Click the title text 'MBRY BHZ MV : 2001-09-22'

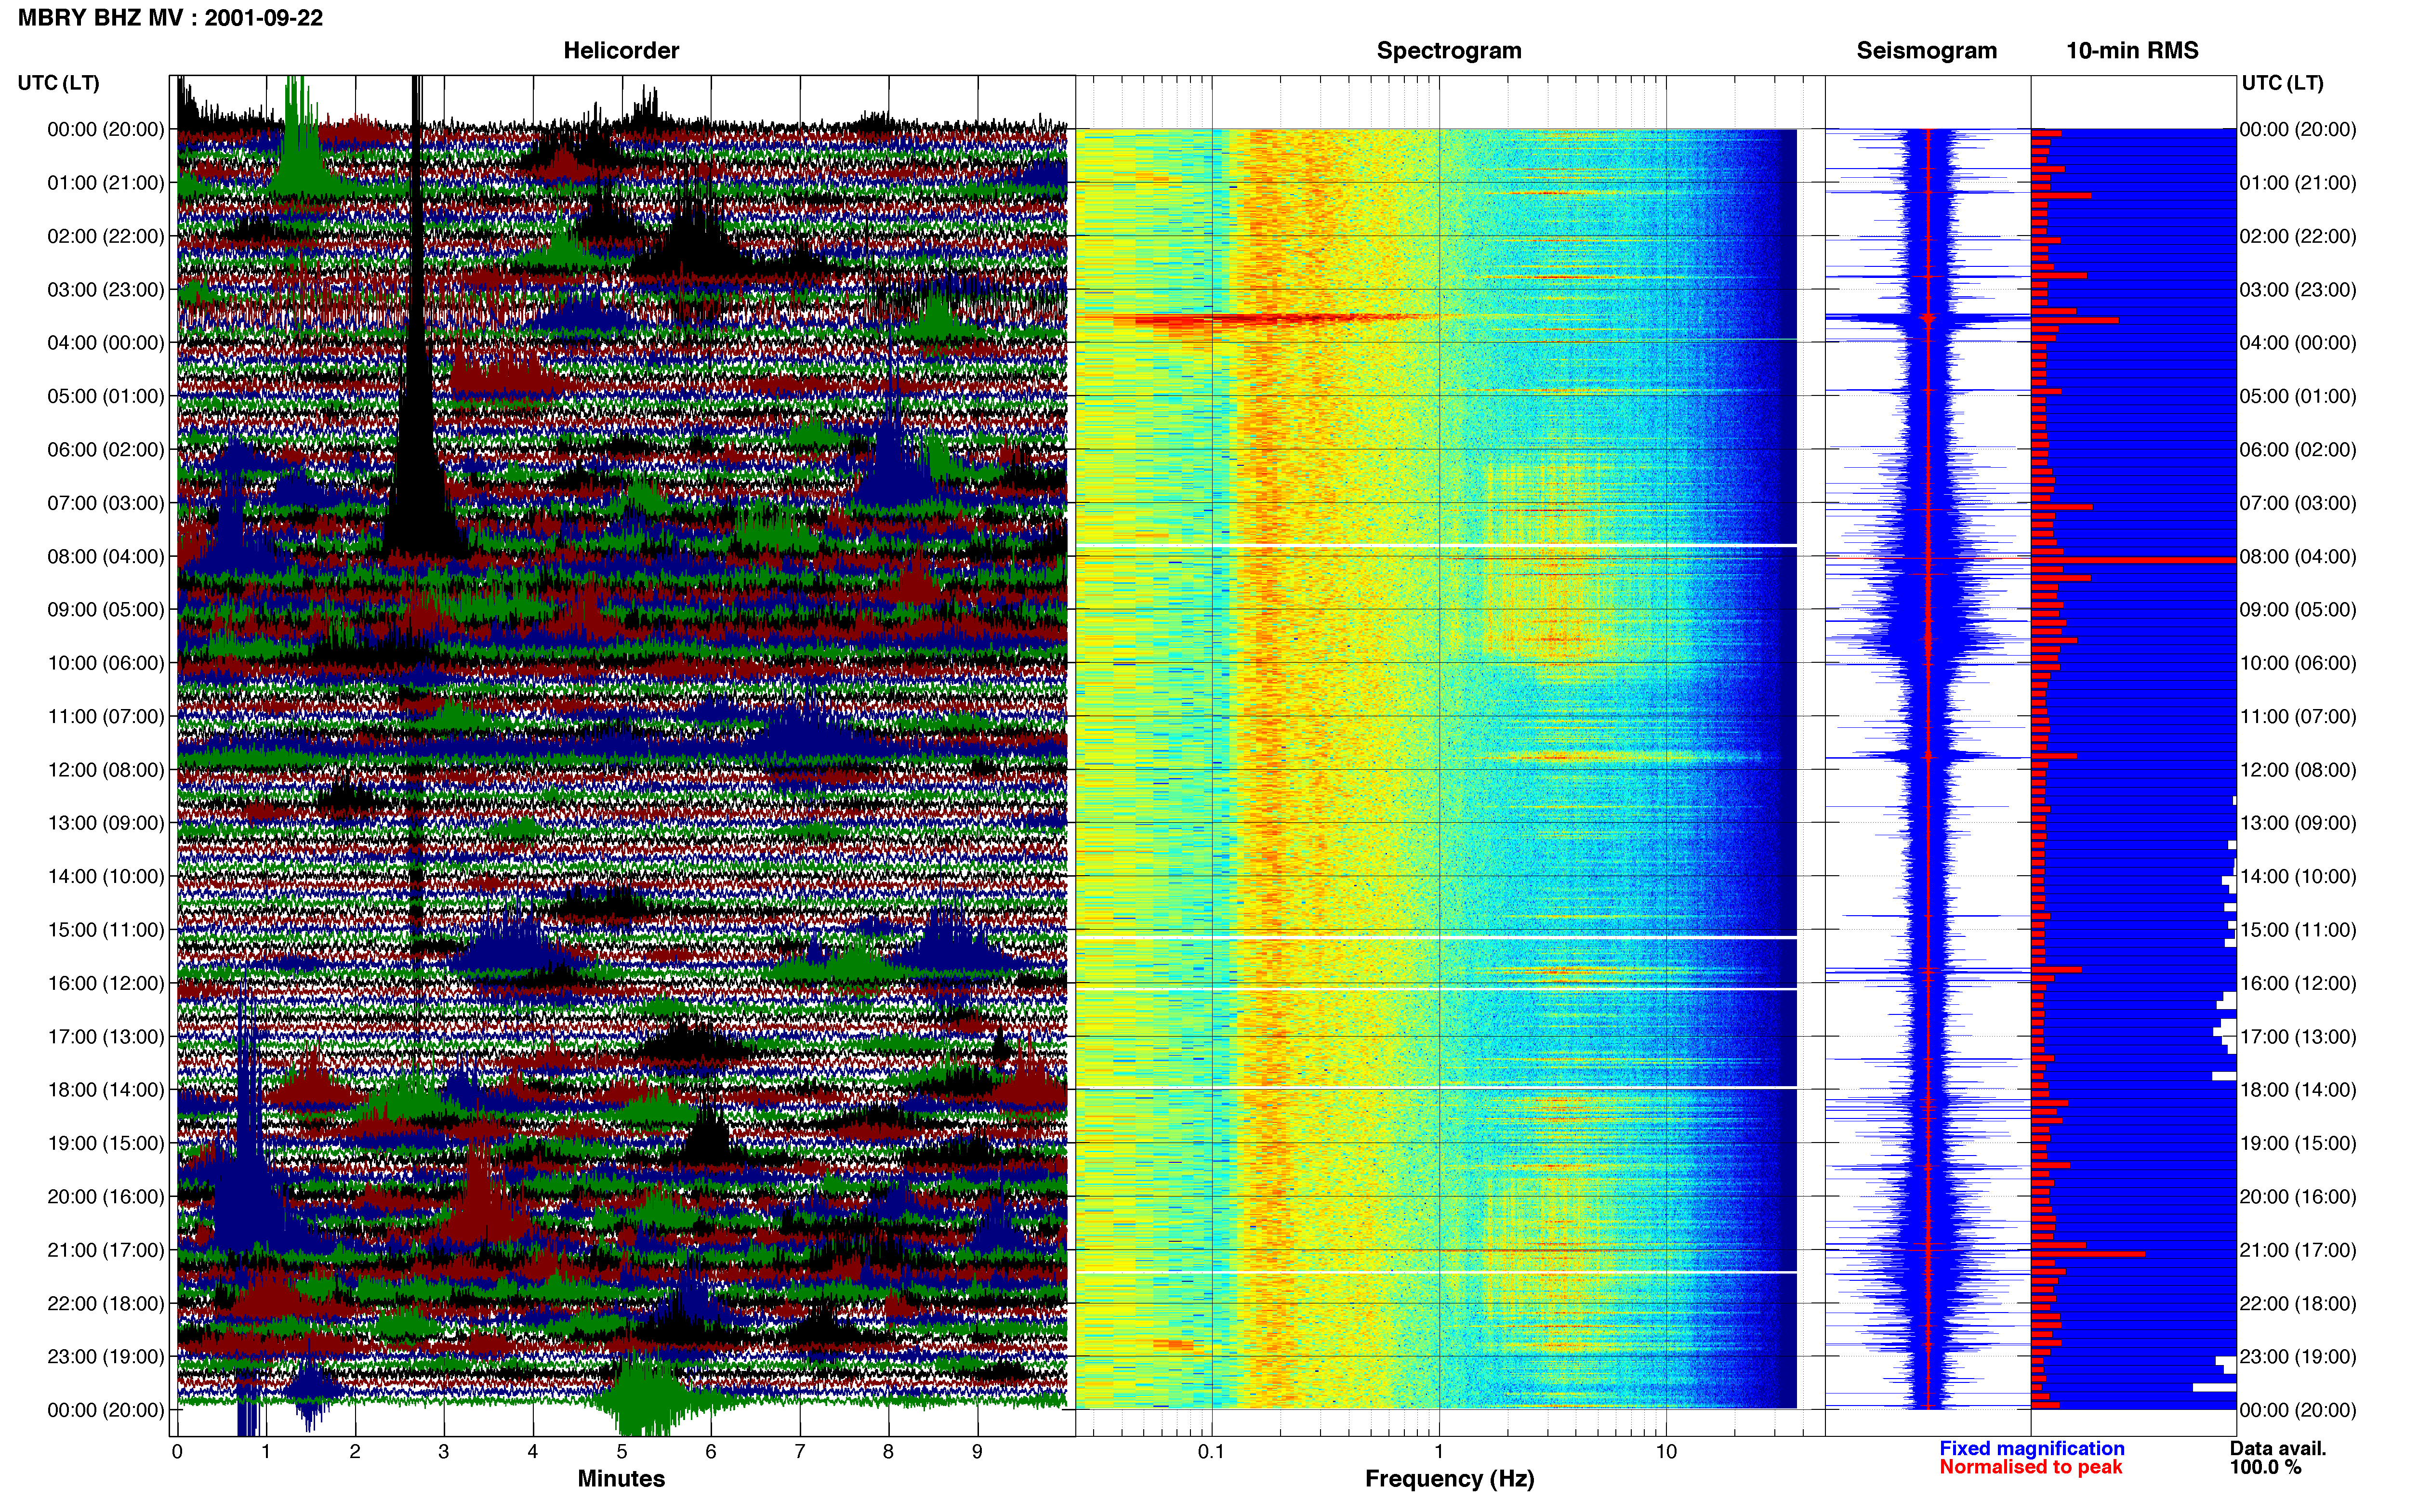(x=170, y=18)
